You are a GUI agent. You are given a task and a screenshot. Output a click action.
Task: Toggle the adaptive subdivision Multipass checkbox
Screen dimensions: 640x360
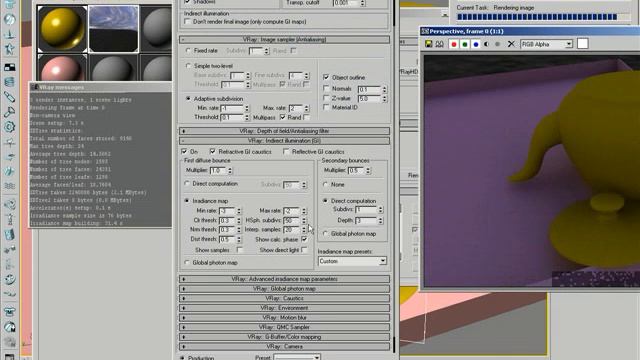point(282,118)
